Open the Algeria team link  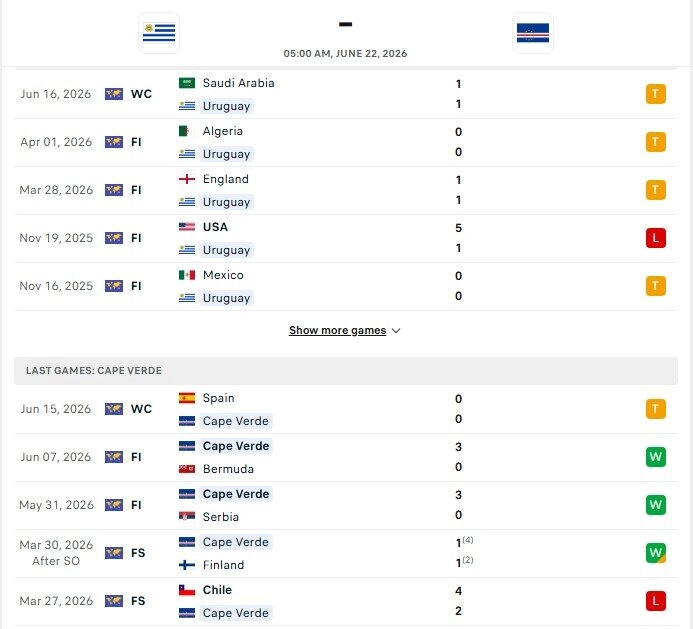click(223, 131)
